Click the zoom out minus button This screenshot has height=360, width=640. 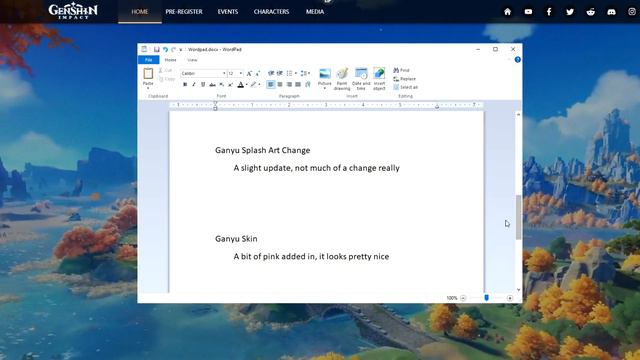(x=463, y=298)
